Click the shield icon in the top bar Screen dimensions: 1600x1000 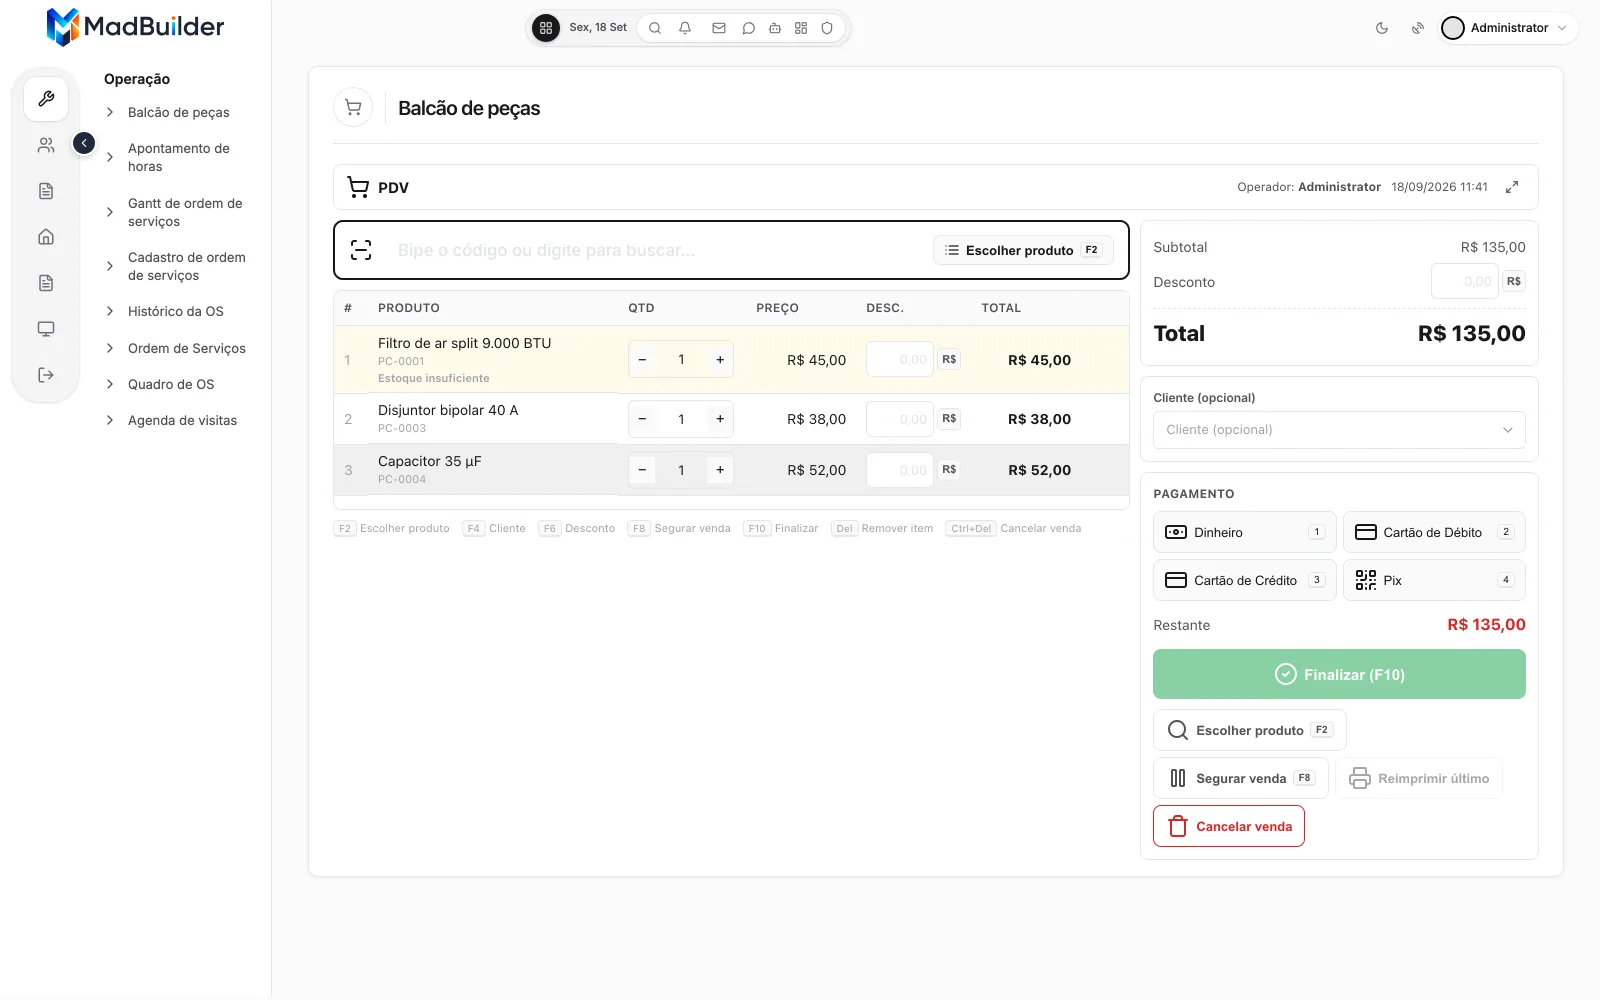827,28
